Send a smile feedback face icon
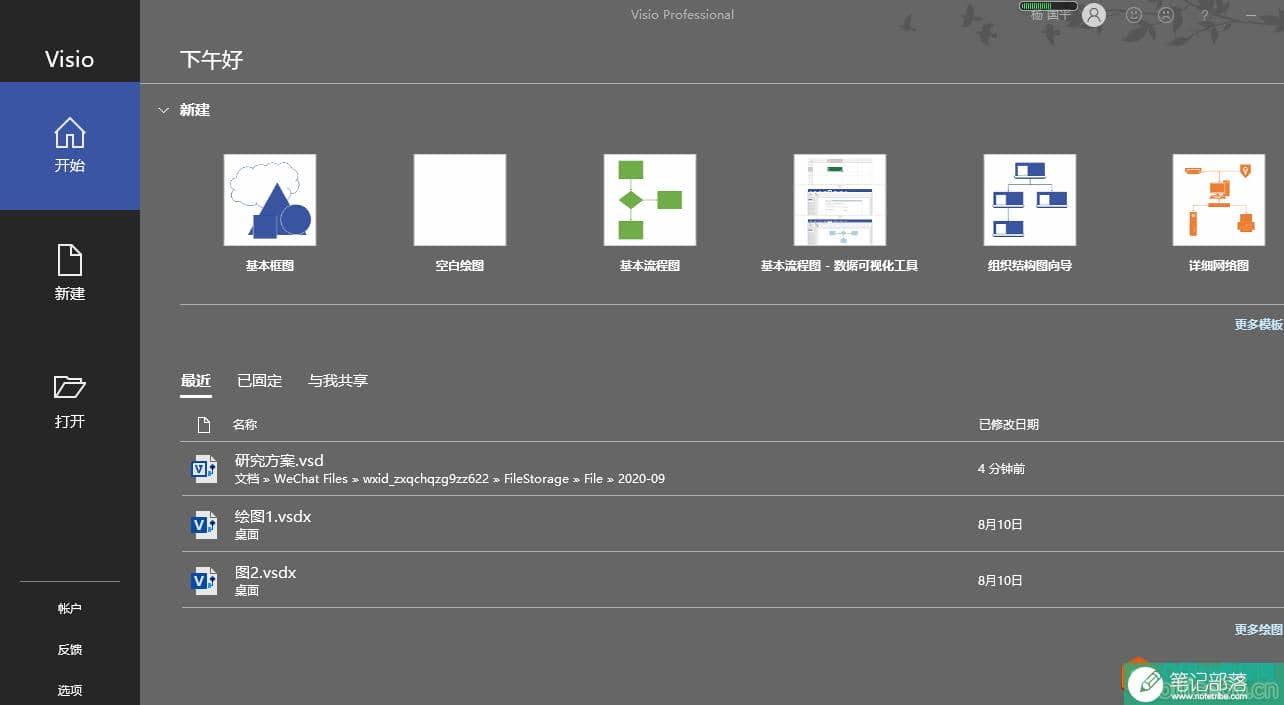Screen dimensions: 1284x705 [1134, 15]
